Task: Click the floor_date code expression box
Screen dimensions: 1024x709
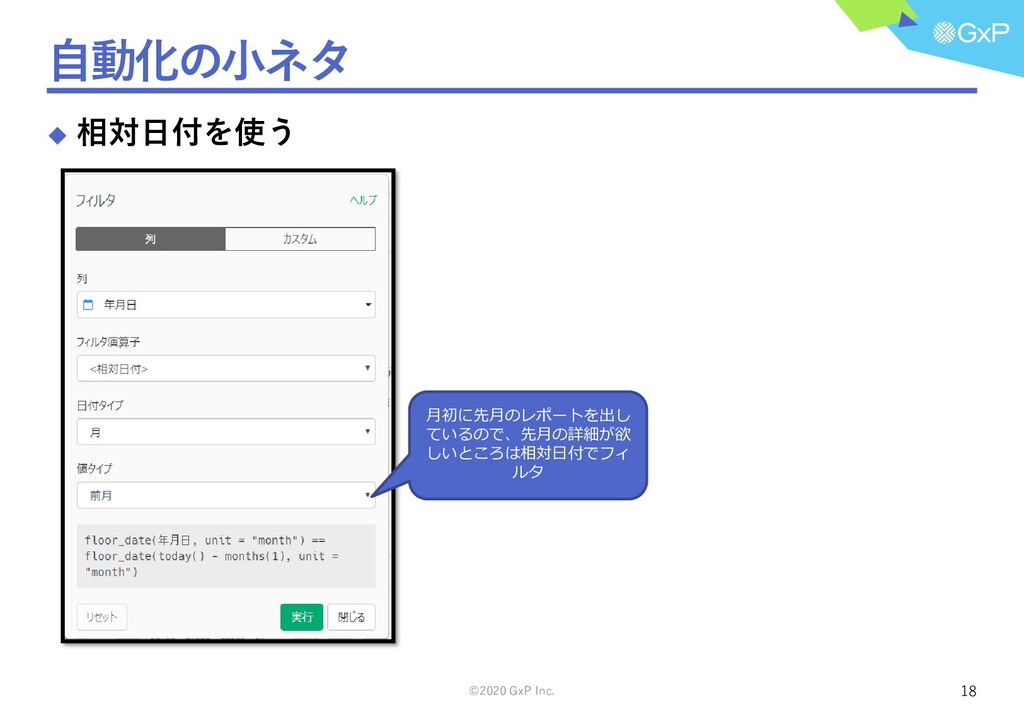Action: point(226,556)
